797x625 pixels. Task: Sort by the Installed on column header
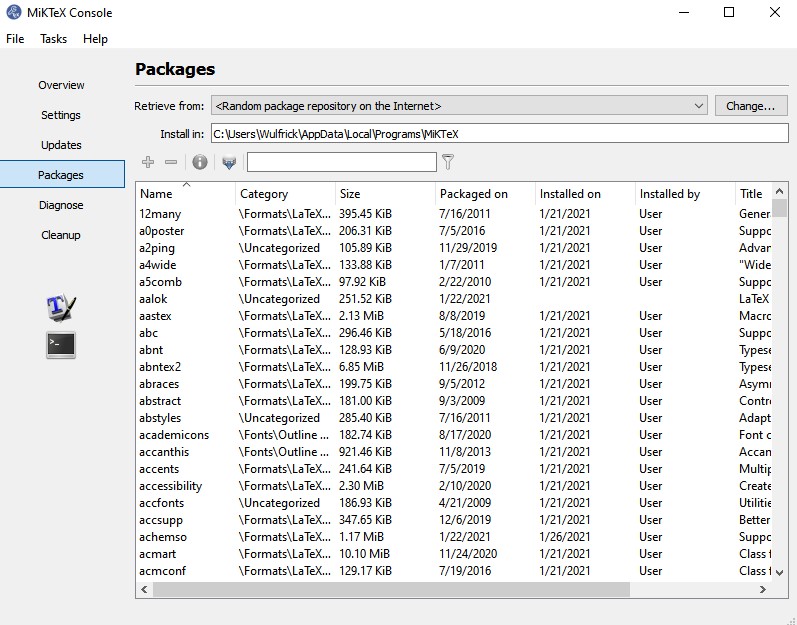[x=585, y=194]
